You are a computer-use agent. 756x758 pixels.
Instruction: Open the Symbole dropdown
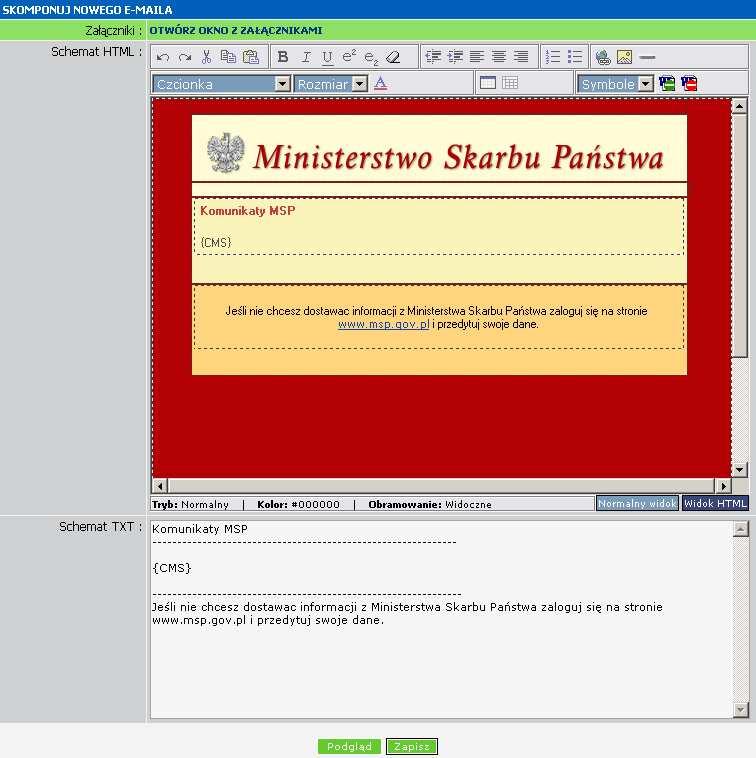tap(615, 84)
